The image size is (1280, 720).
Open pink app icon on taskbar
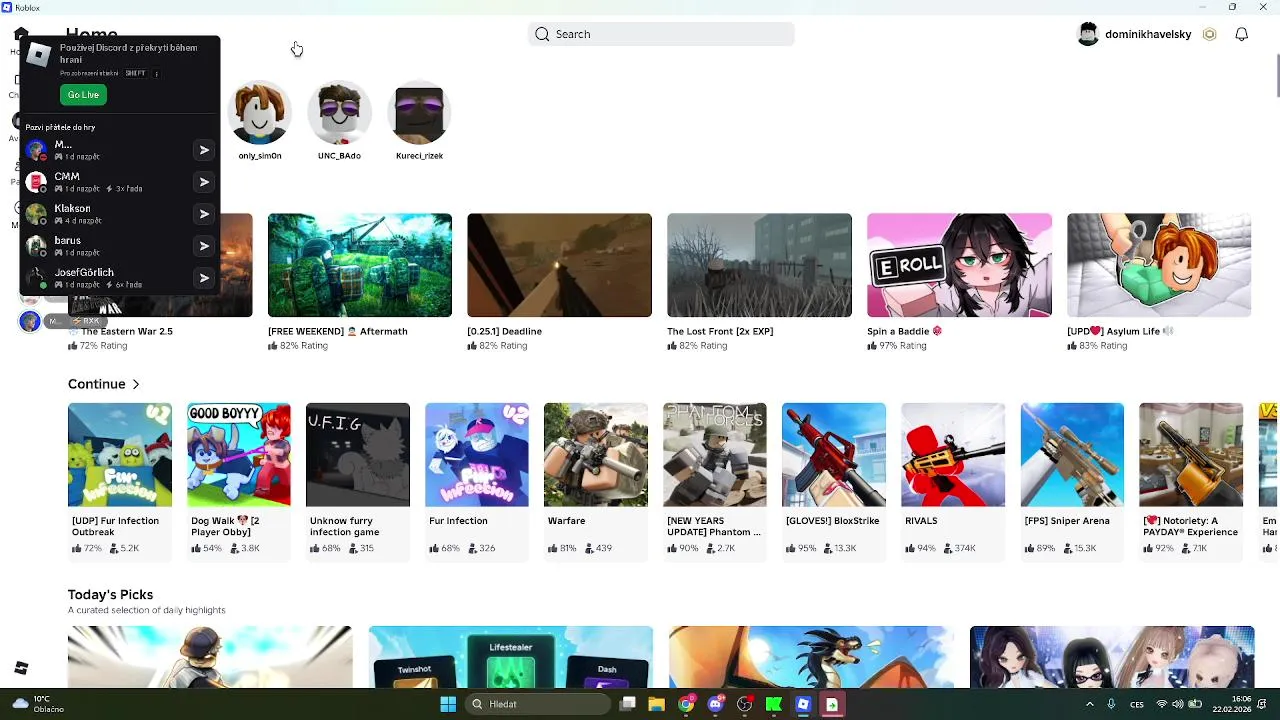pyautogui.click(x=831, y=704)
